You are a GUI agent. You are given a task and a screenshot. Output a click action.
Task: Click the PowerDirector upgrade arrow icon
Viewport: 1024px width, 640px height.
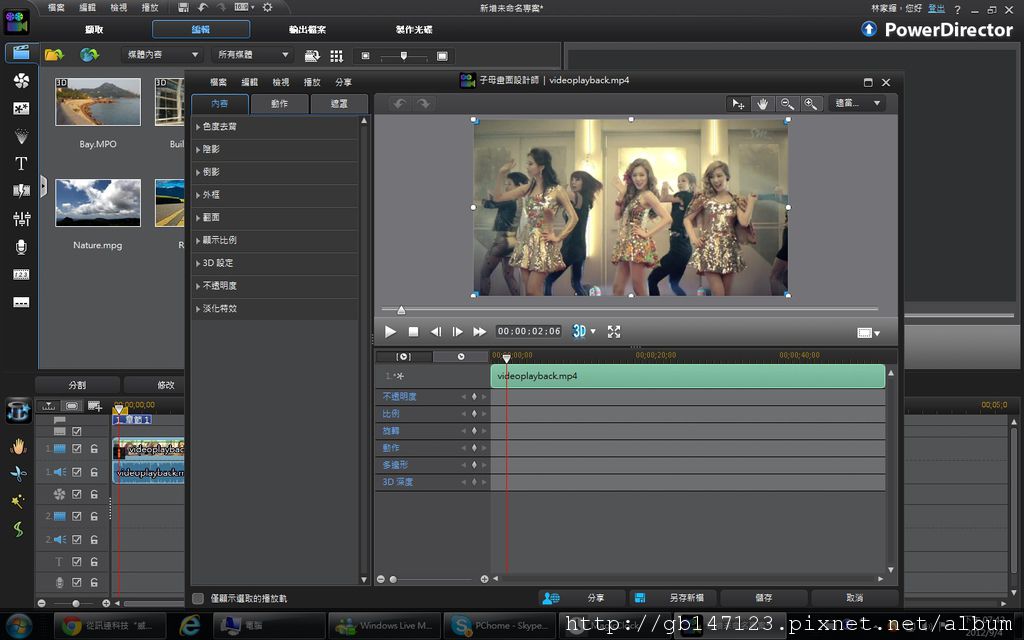coord(869,29)
